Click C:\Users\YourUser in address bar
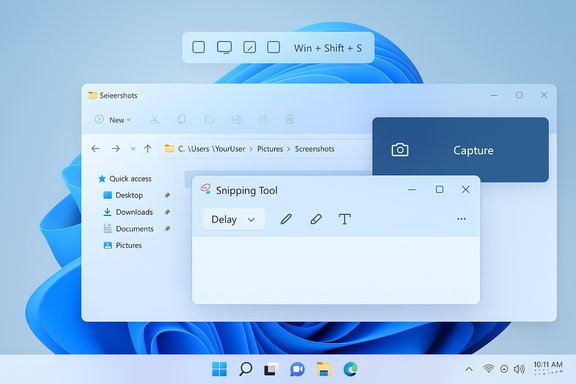 pos(212,149)
